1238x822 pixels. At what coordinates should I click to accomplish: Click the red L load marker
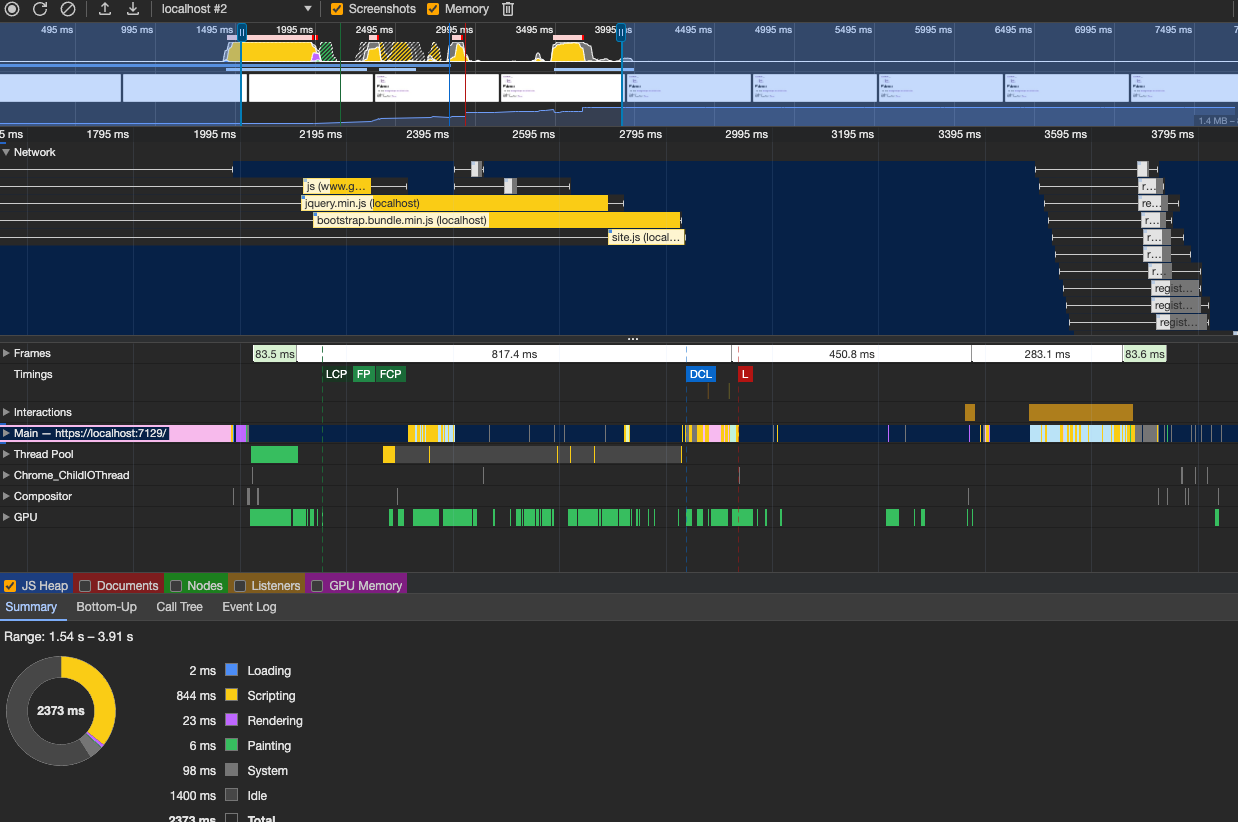(745, 374)
